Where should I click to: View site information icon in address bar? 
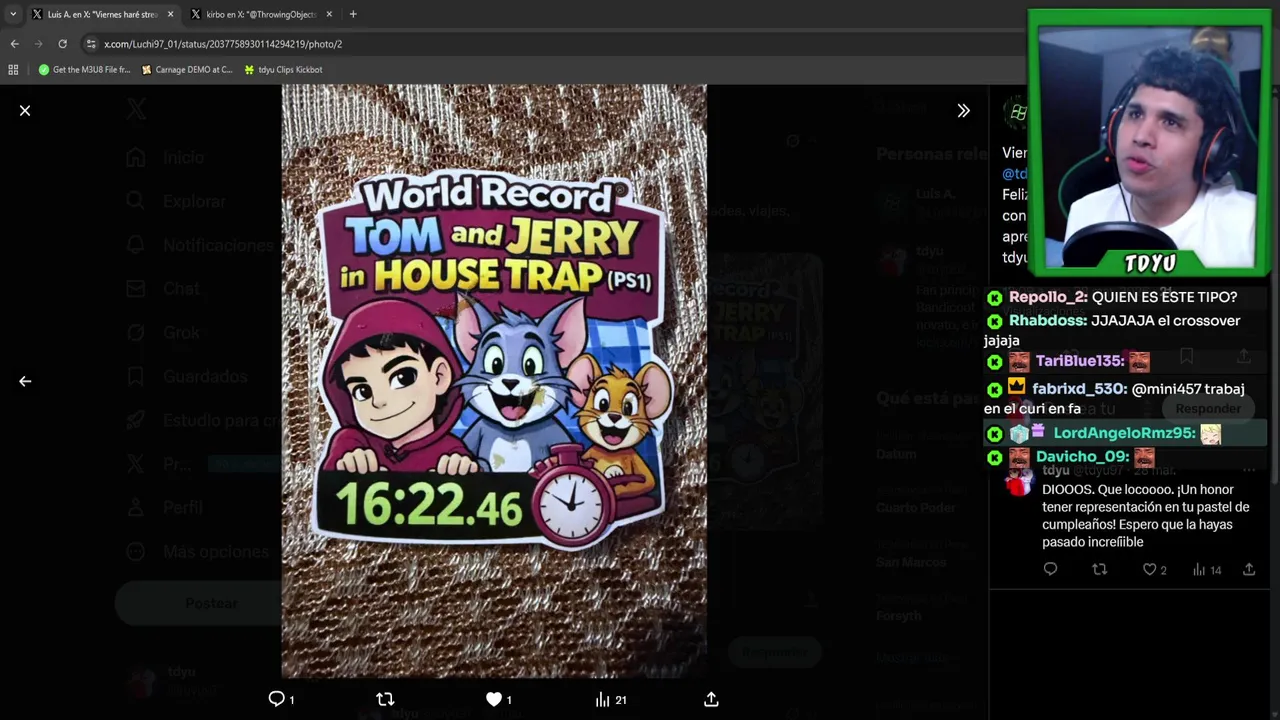click(91, 44)
